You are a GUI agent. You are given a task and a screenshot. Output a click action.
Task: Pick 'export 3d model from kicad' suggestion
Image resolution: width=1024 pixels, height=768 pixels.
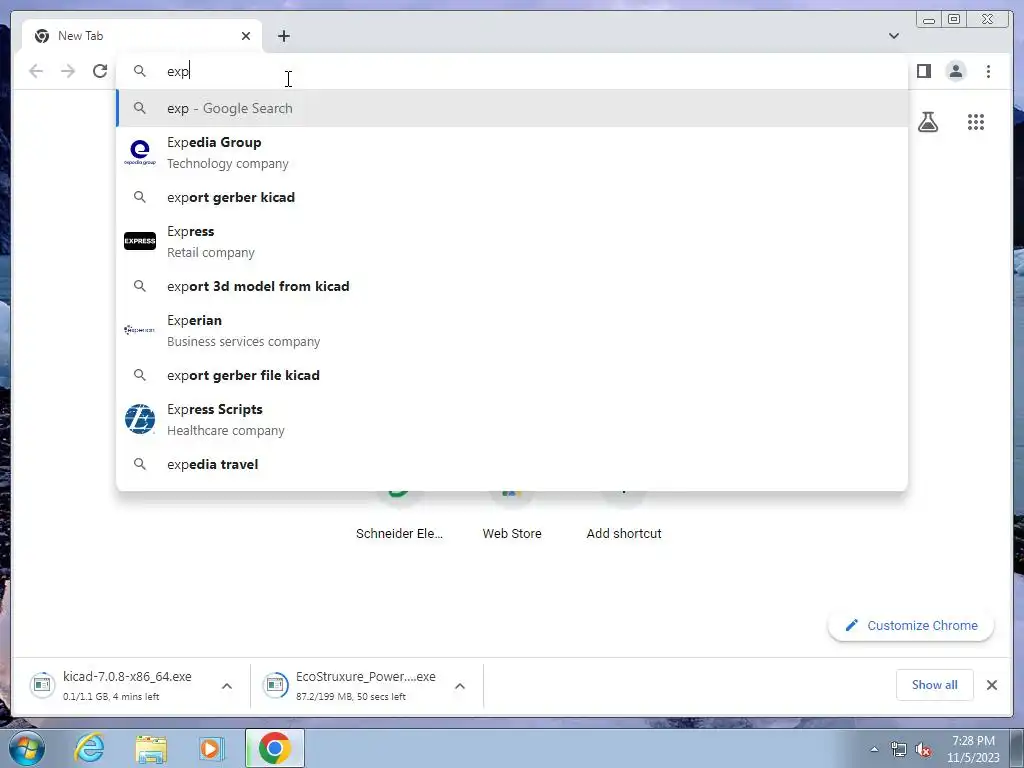(512, 286)
